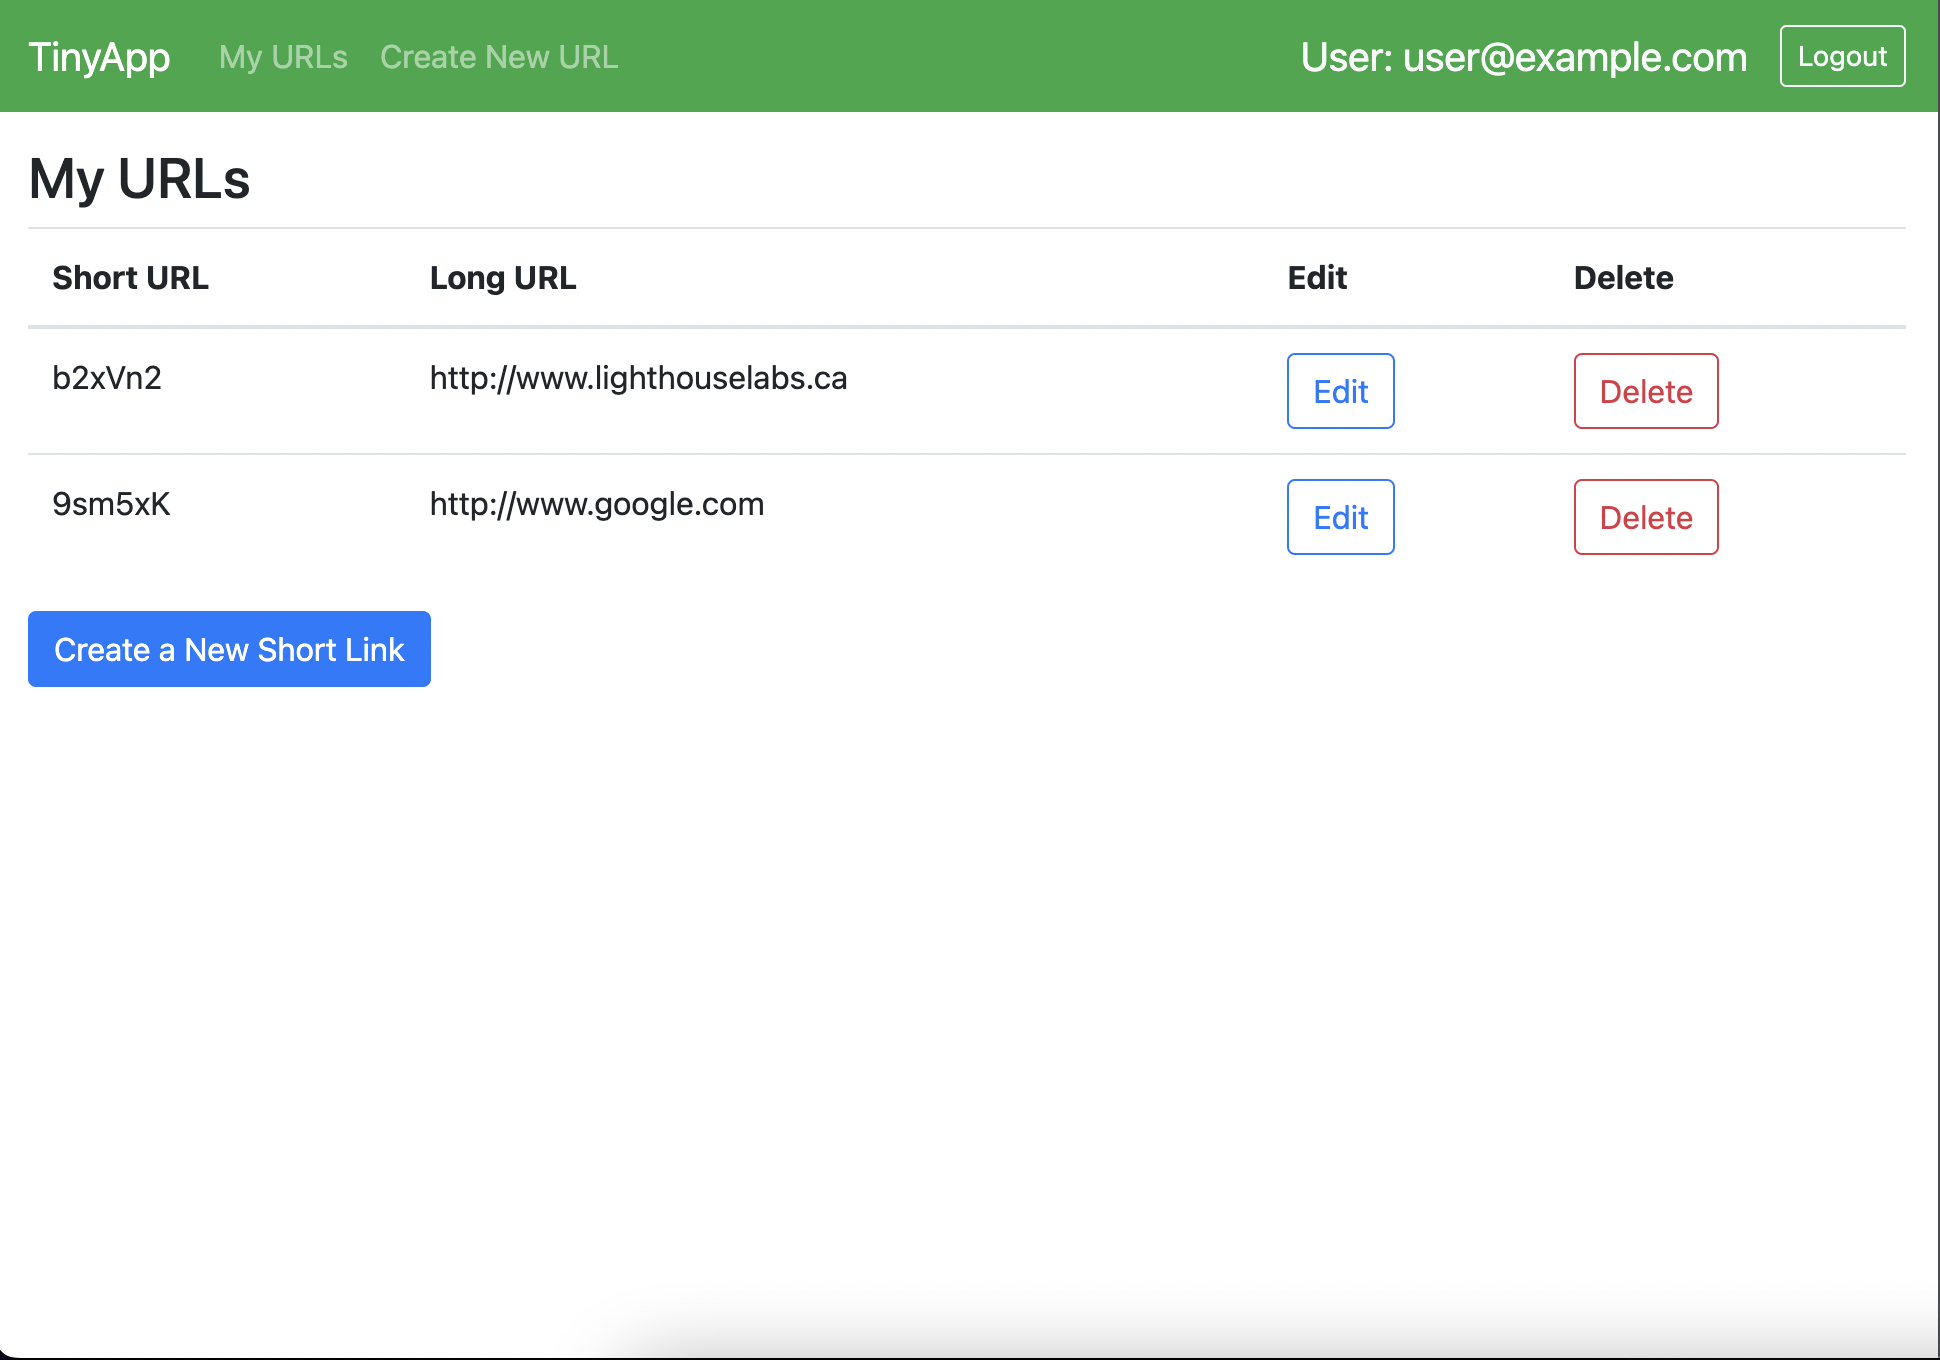1940x1360 pixels.
Task: Click the user@example.com email in header
Action: (x=1575, y=57)
